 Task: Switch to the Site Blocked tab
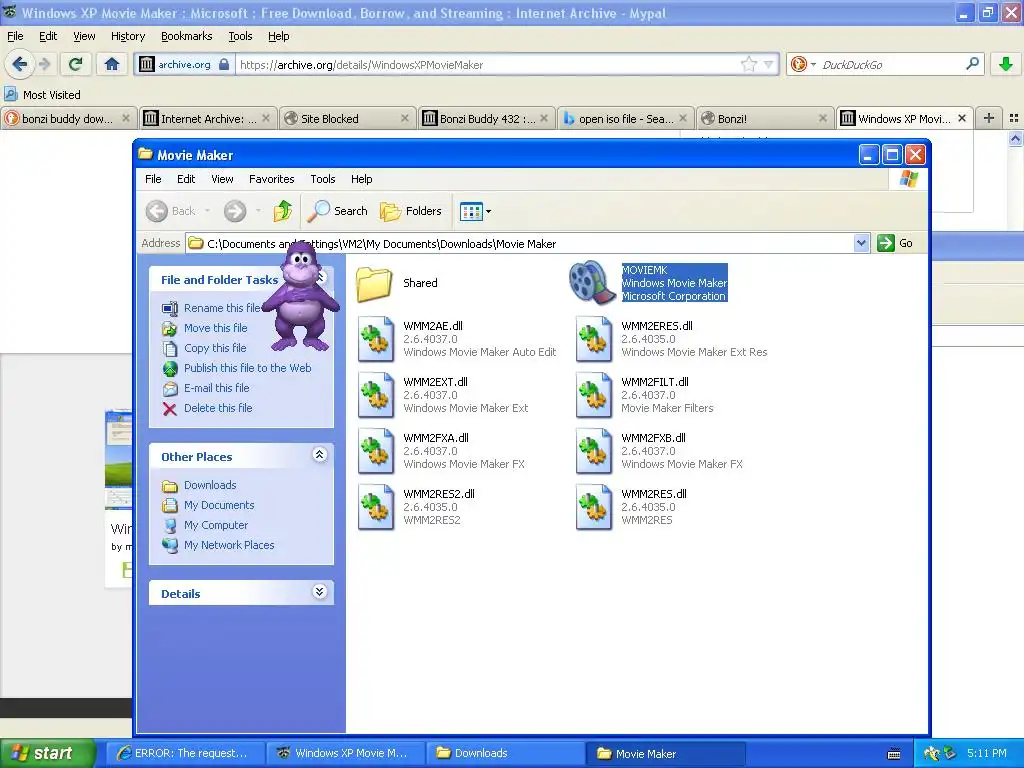click(x=347, y=118)
